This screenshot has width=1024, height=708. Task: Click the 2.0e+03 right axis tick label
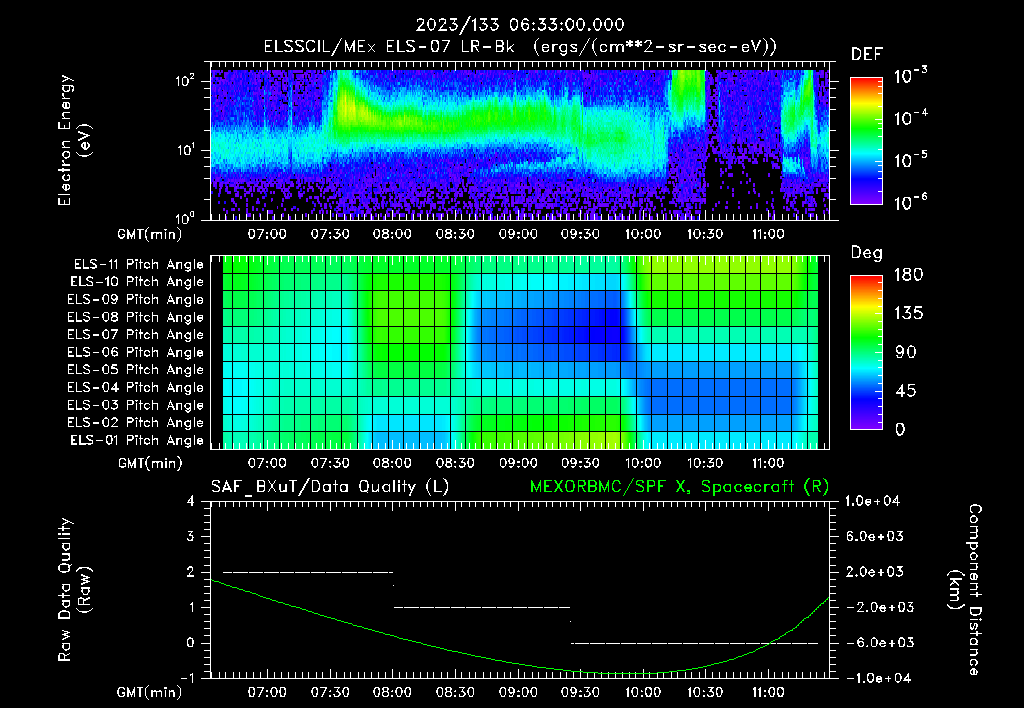(875, 572)
